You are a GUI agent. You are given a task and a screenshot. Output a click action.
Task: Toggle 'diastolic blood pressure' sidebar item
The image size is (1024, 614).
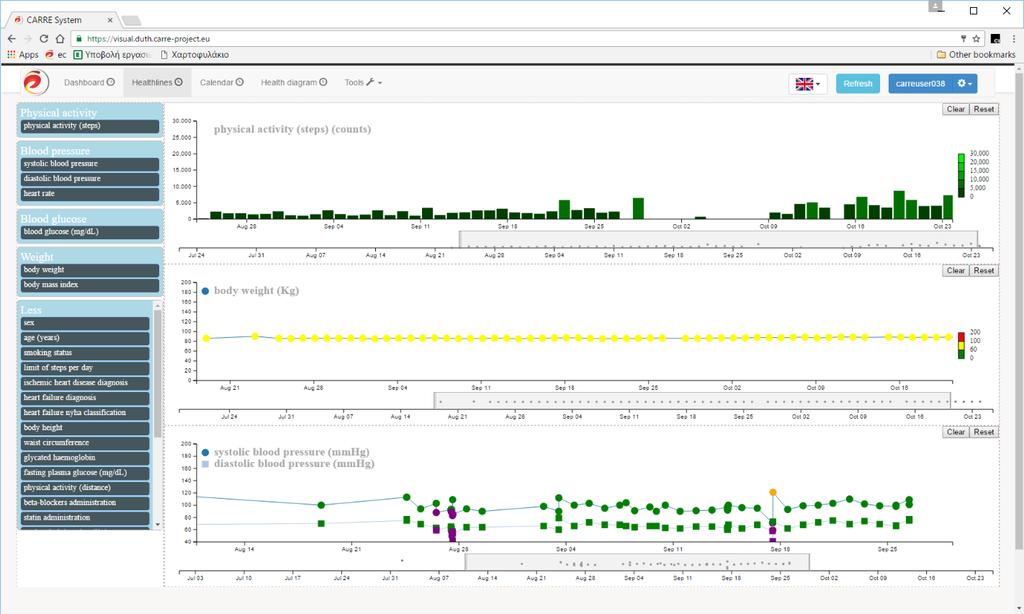click(89, 179)
